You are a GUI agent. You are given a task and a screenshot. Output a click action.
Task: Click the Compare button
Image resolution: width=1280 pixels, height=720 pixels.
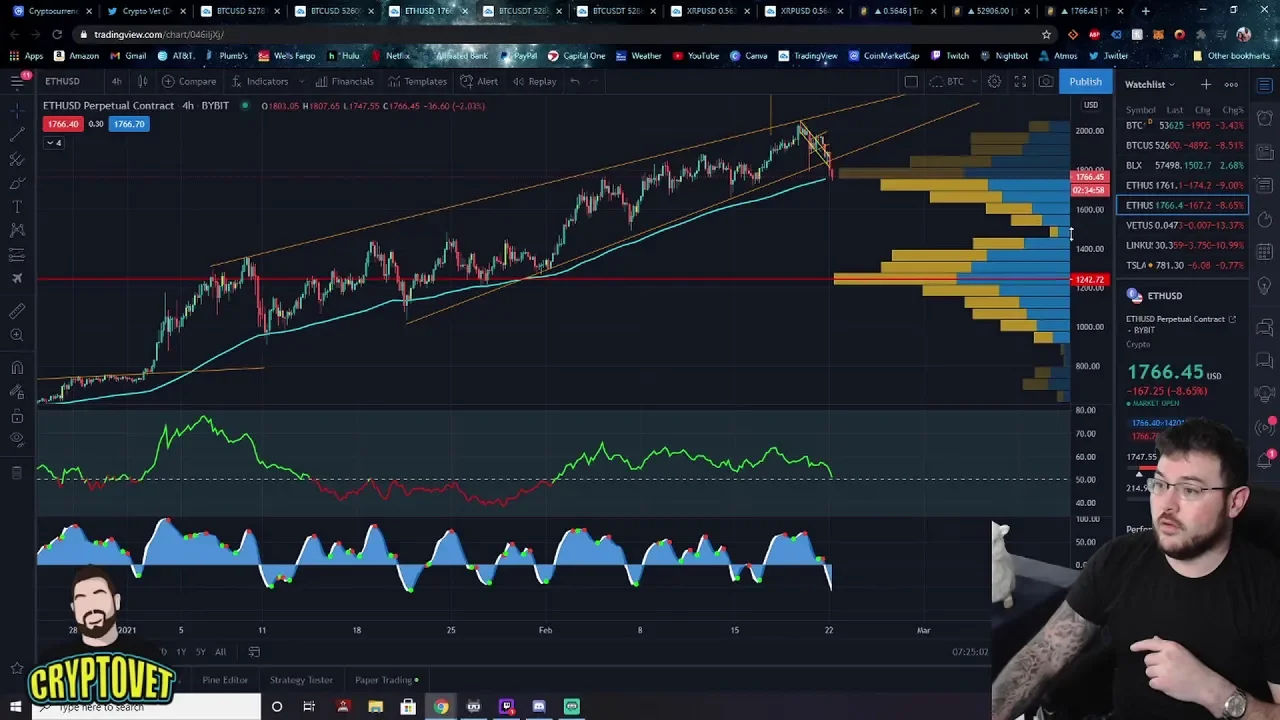click(189, 81)
